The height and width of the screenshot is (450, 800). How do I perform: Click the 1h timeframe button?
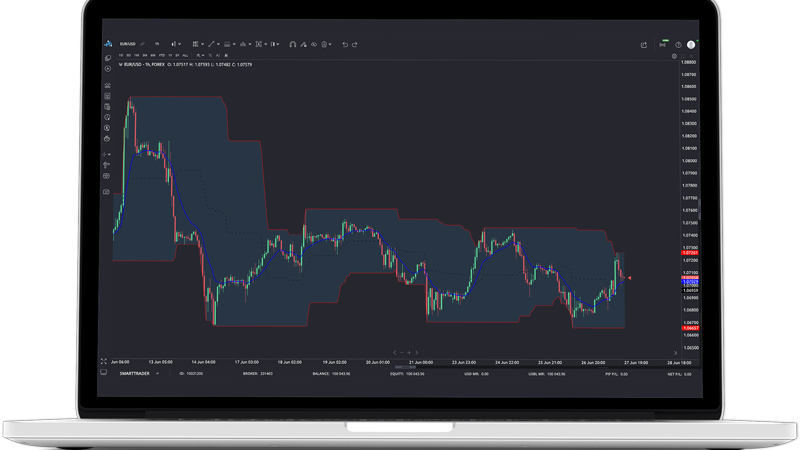[157, 44]
